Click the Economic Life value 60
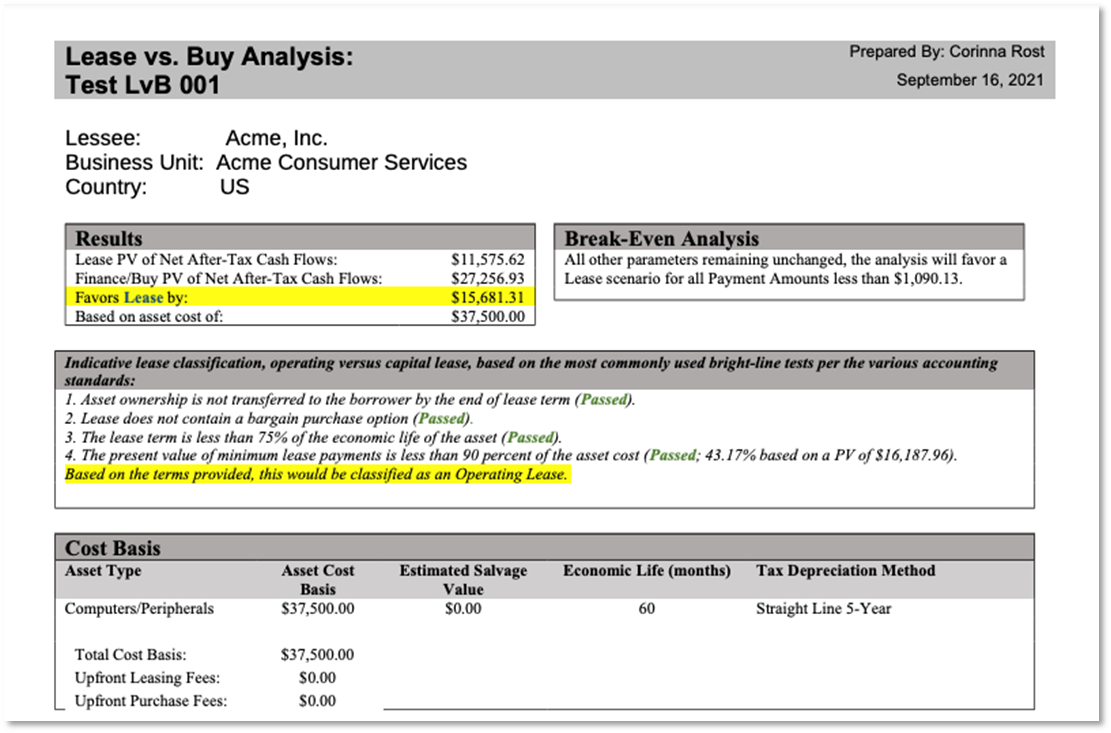The height and width of the screenshot is (733, 1111). (646, 609)
